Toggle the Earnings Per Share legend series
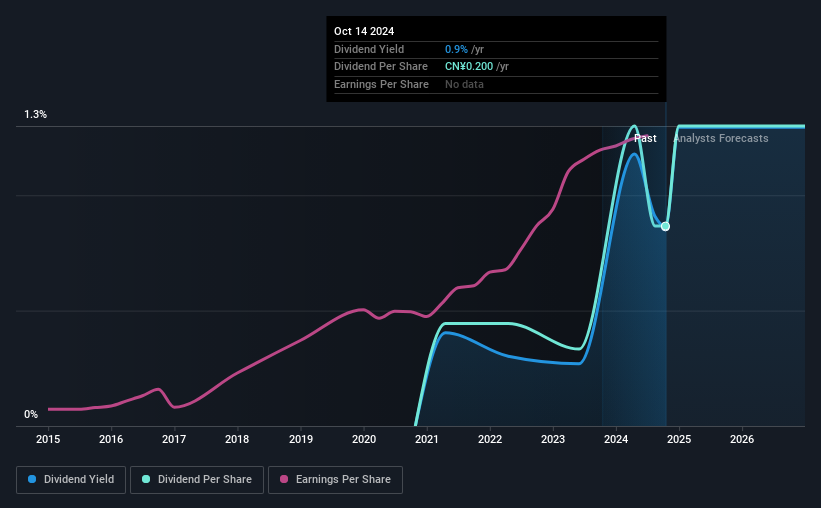Screen dimensions: 821x508 tap(335, 480)
